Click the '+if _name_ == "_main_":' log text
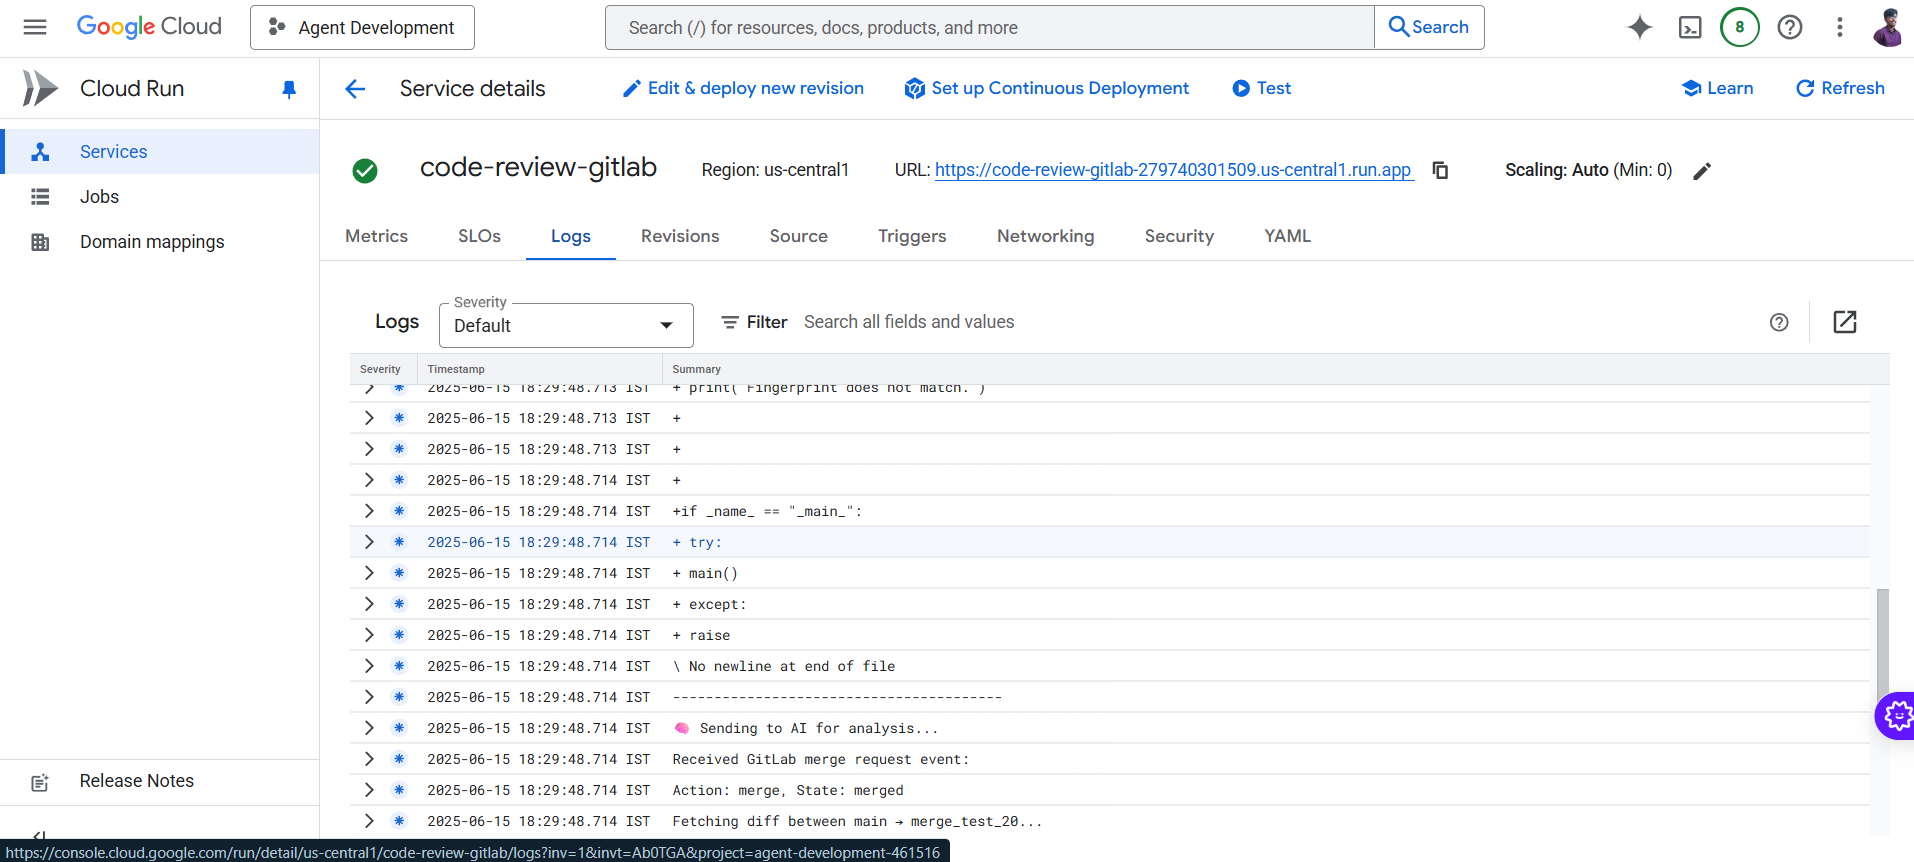Viewport: 1914px width, 862px height. click(x=767, y=511)
